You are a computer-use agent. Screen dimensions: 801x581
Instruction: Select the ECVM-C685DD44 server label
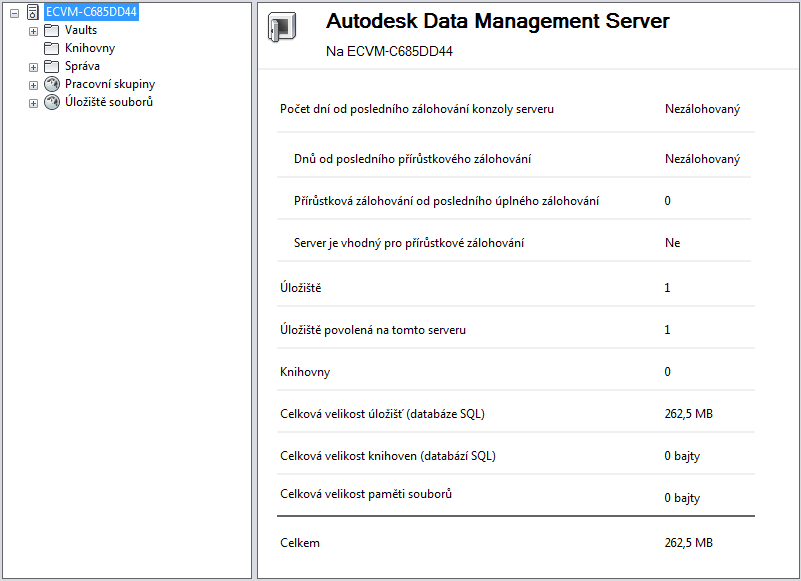click(x=92, y=12)
